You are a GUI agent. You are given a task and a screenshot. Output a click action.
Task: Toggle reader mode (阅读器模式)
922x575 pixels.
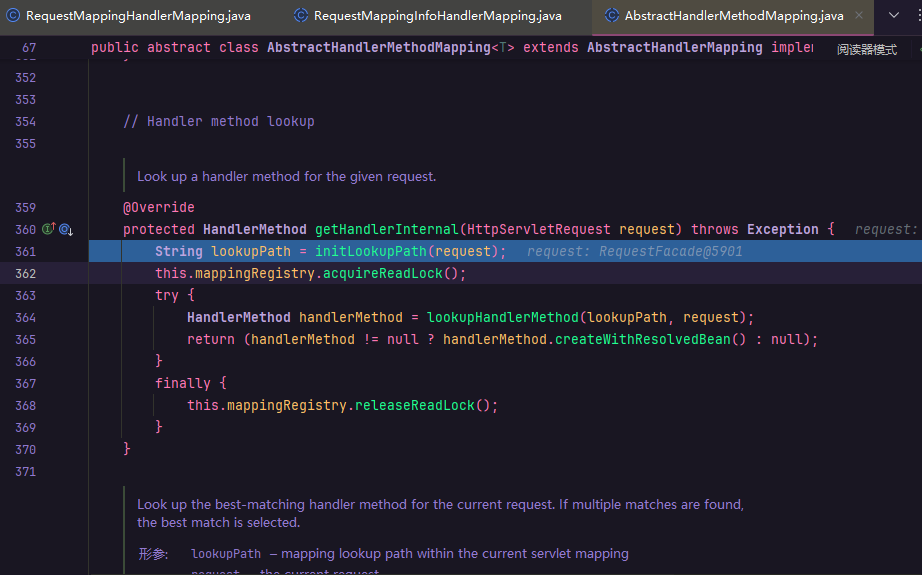[867, 49]
